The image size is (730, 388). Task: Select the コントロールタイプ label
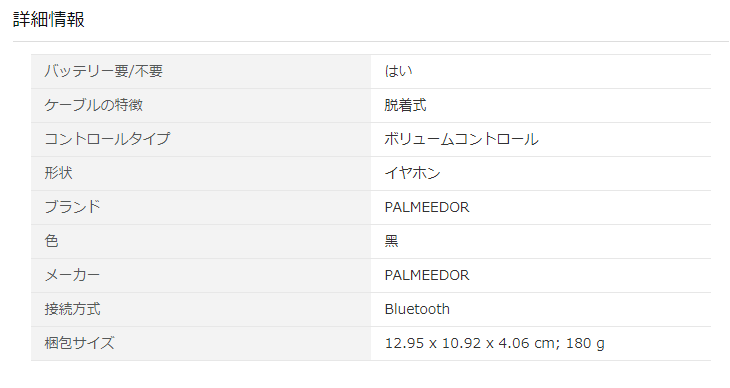click(108, 139)
